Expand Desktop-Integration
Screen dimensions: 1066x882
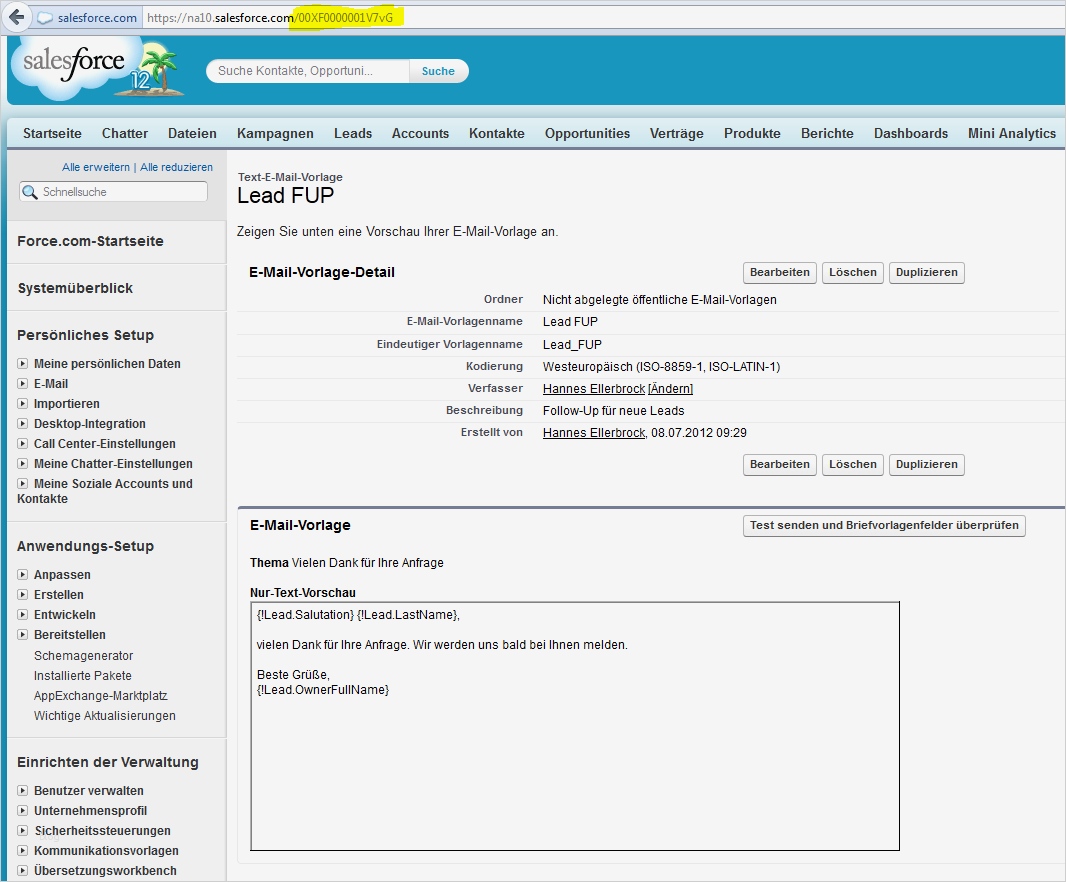click(x=22, y=424)
